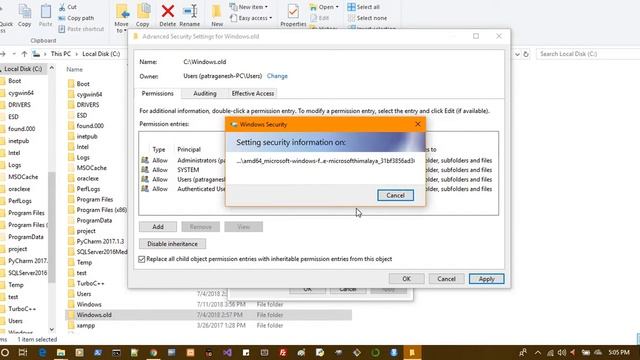Open the Open dropdown in ribbon

[x=324, y=7]
